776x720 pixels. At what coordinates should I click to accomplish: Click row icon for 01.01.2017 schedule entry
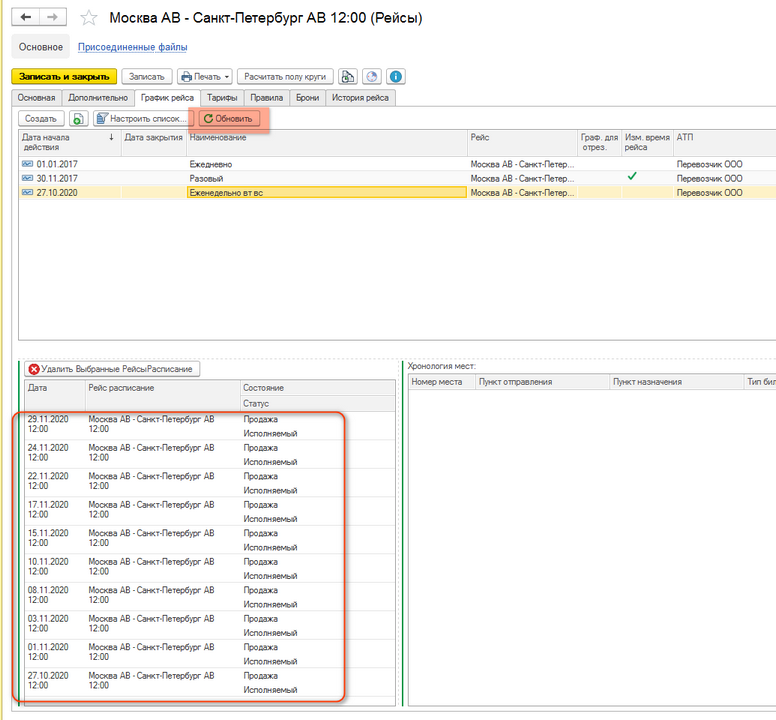pyautogui.click(x=28, y=162)
